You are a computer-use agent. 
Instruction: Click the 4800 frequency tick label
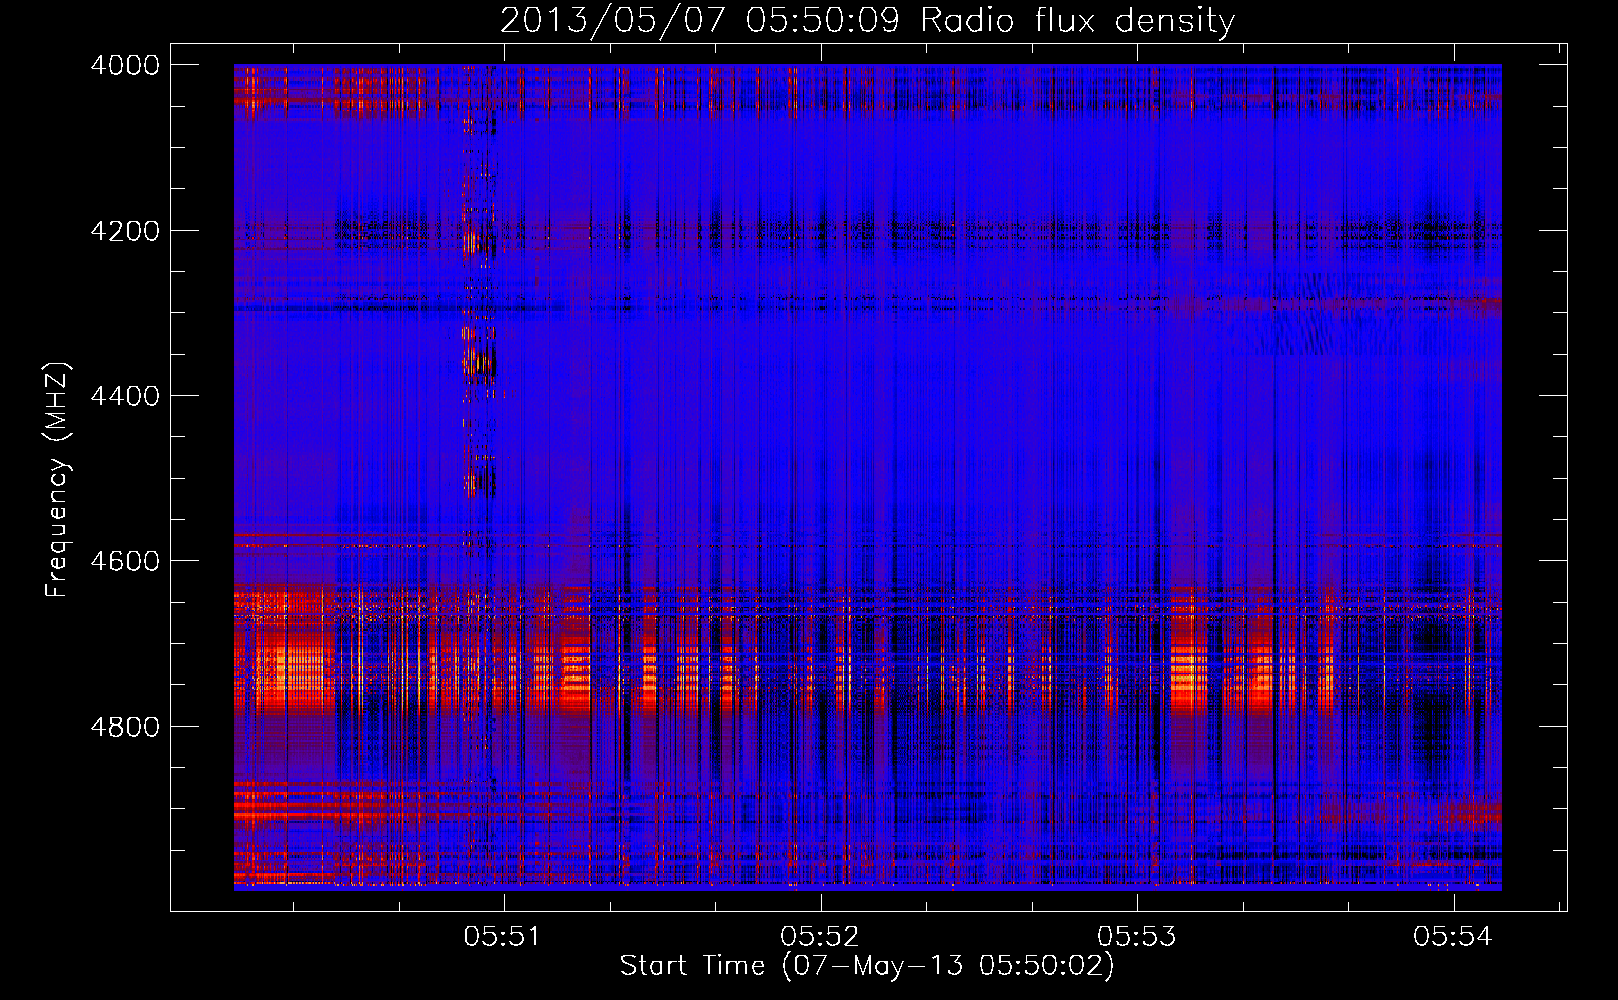125,726
